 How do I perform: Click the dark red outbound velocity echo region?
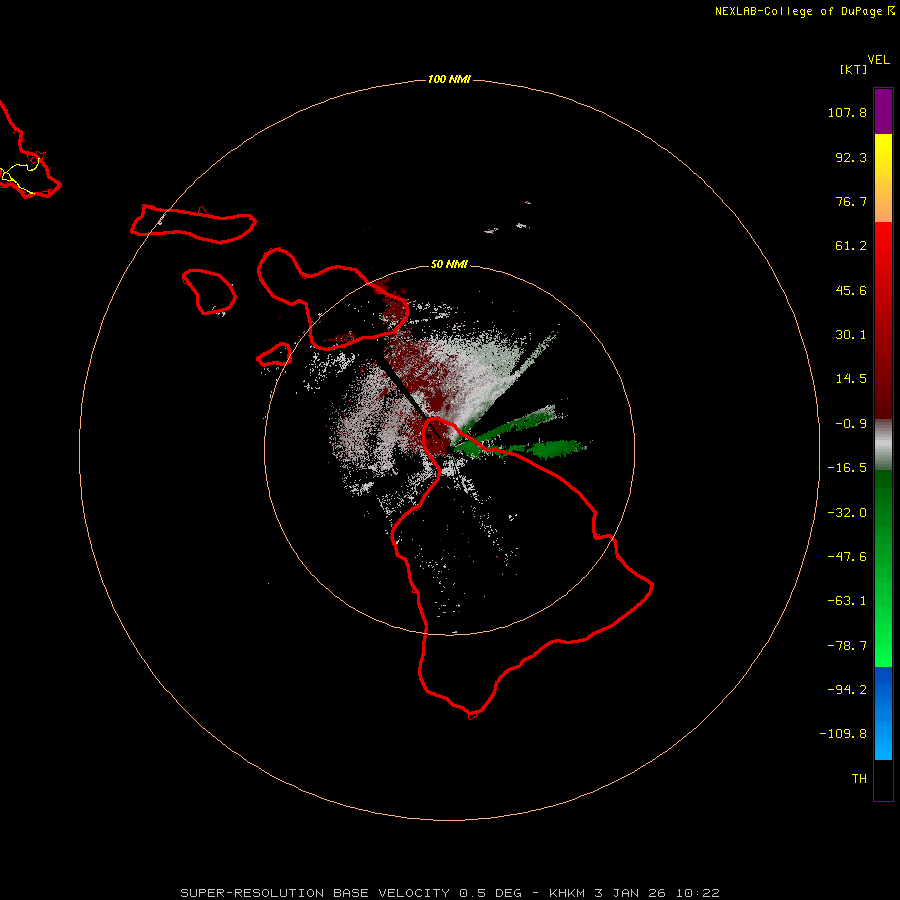pos(416,367)
